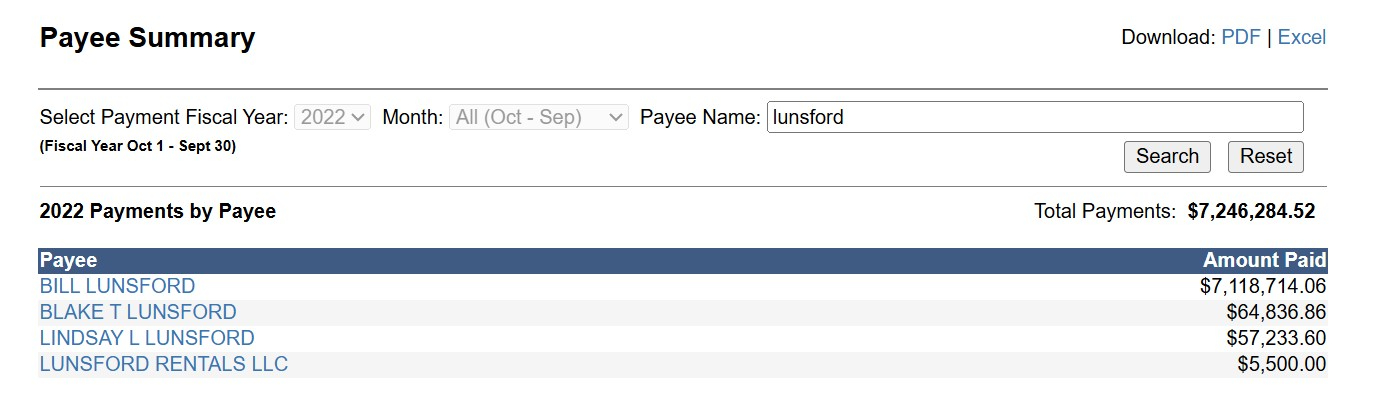This screenshot has height=403, width=1375.
Task: Hit the Reset button
Action: [x=1265, y=156]
